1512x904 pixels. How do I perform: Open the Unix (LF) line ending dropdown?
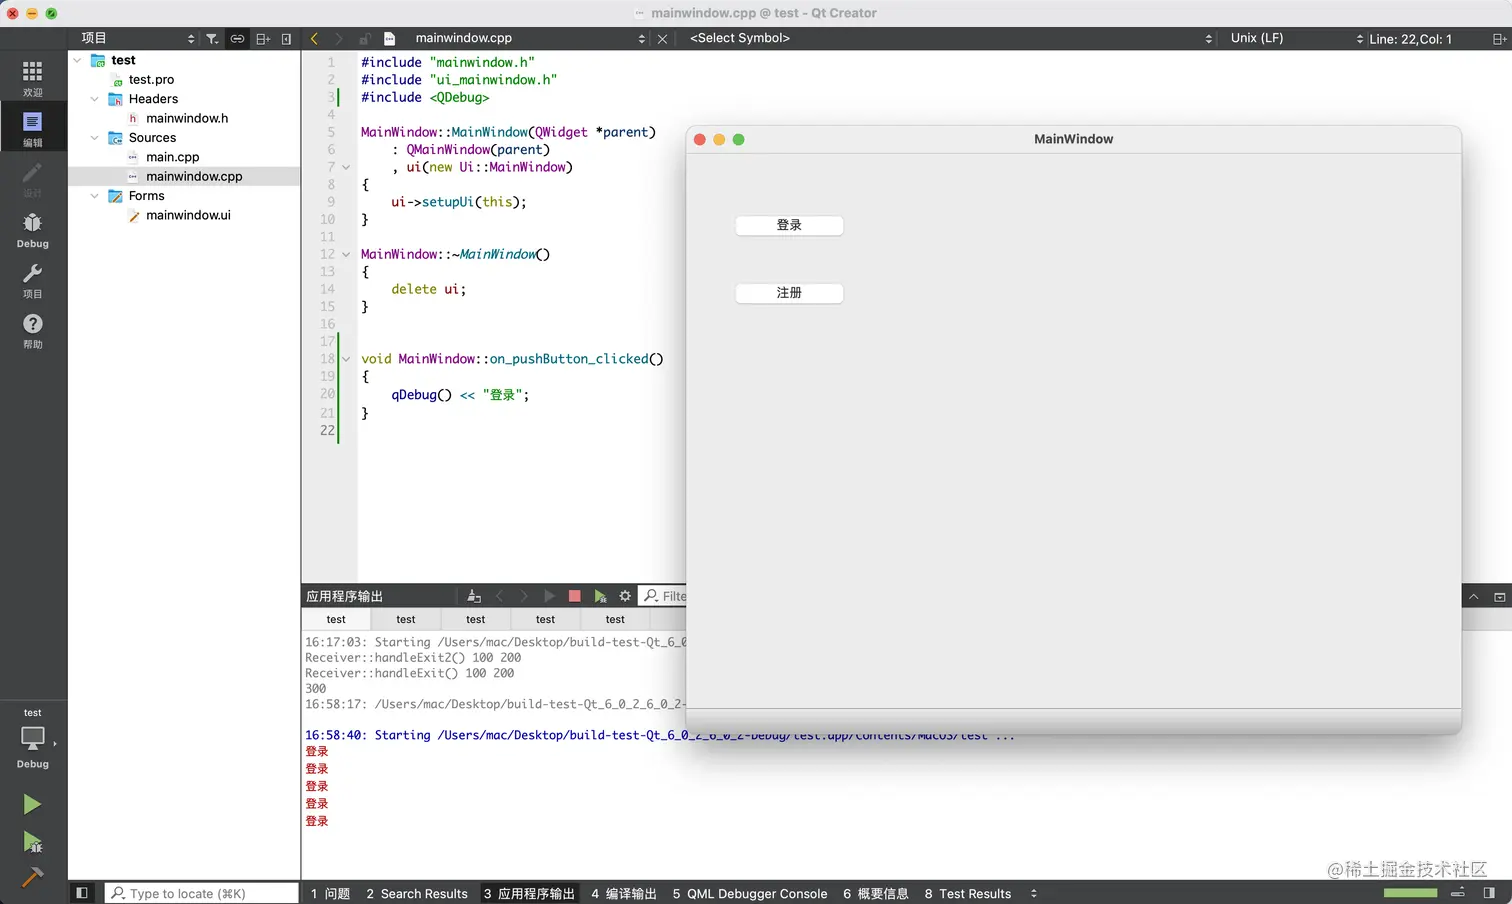click(x=1295, y=38)
